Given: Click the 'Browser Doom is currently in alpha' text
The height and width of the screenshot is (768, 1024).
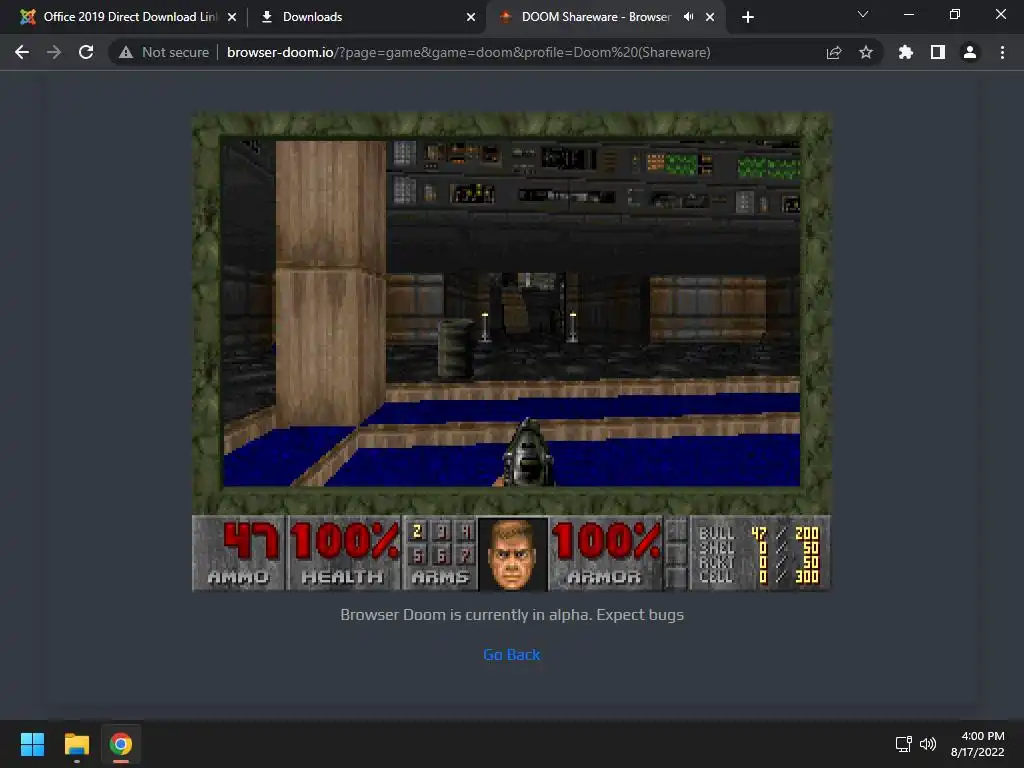Looking at the screenshot, I should pos(511,615).
